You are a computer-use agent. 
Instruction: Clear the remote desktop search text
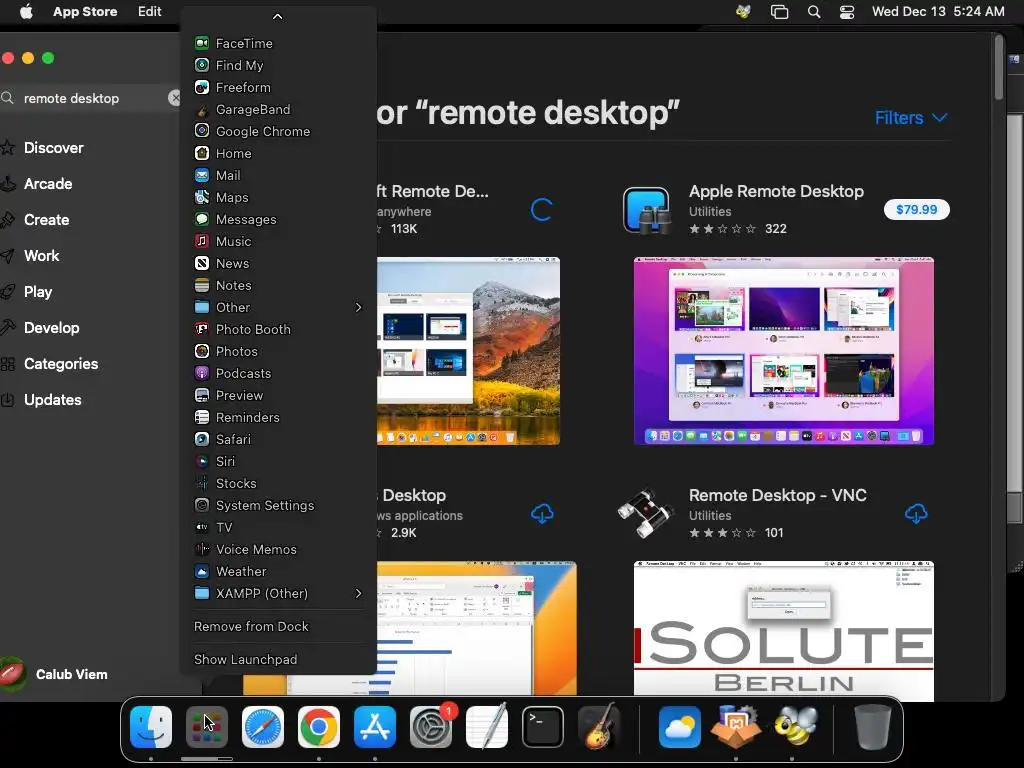pos(174,98)
